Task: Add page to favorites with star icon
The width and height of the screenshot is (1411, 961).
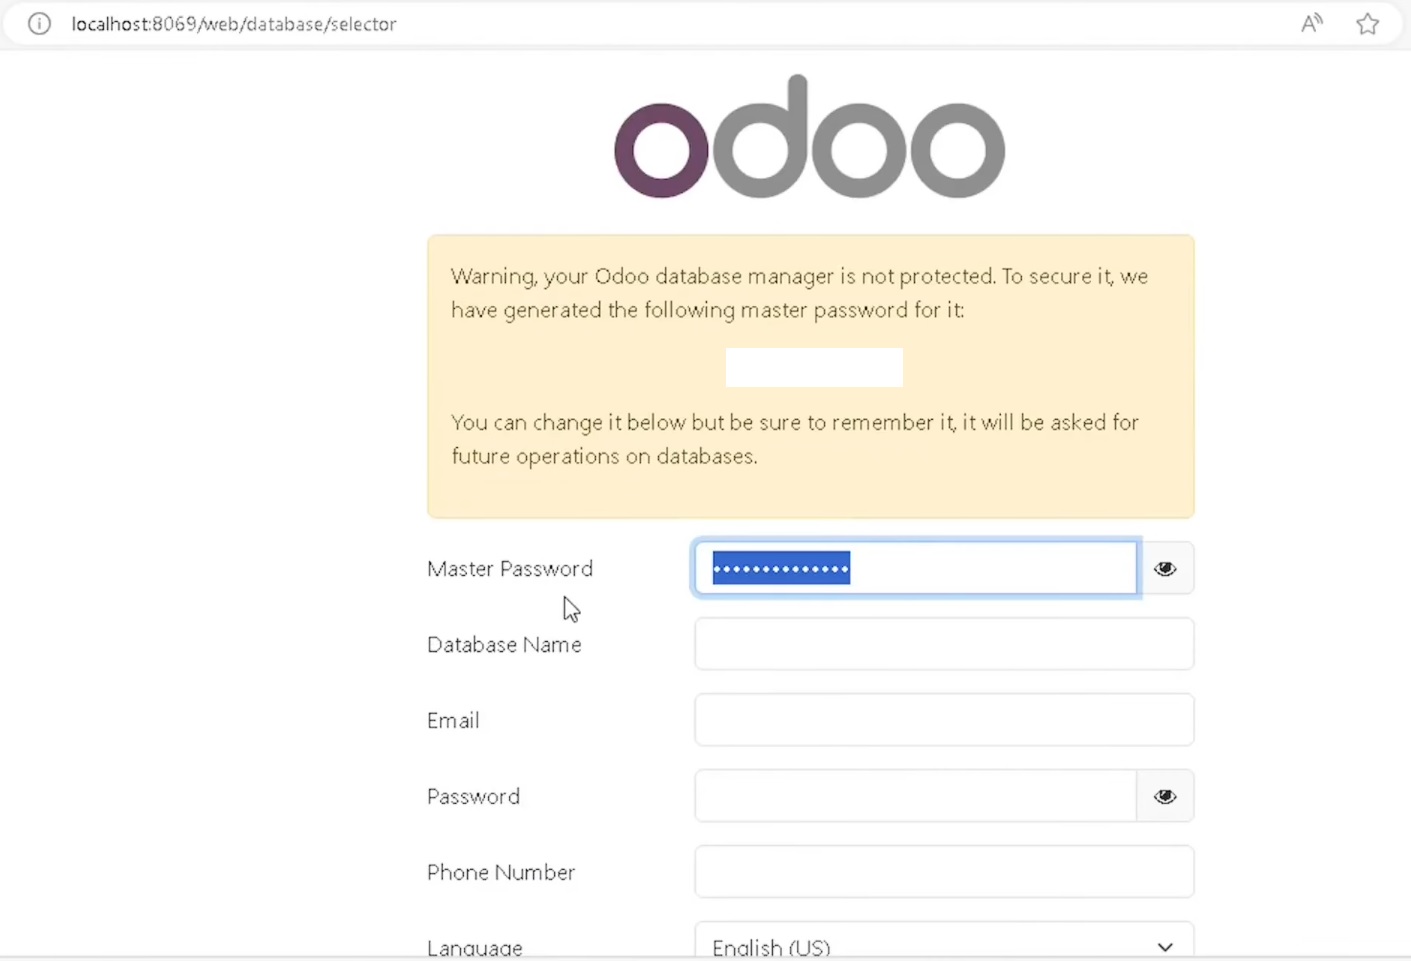Action: (1368, 24)
